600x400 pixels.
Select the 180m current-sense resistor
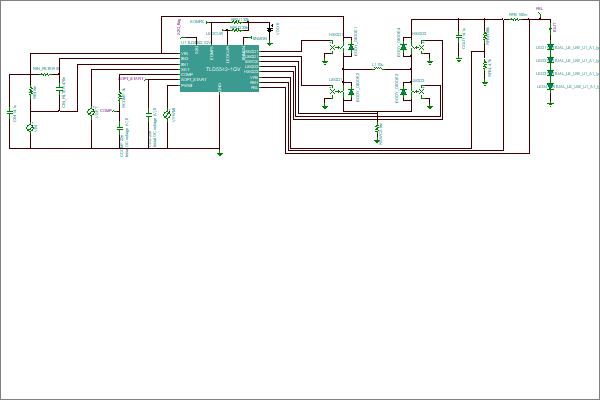(x=515, y=19)
